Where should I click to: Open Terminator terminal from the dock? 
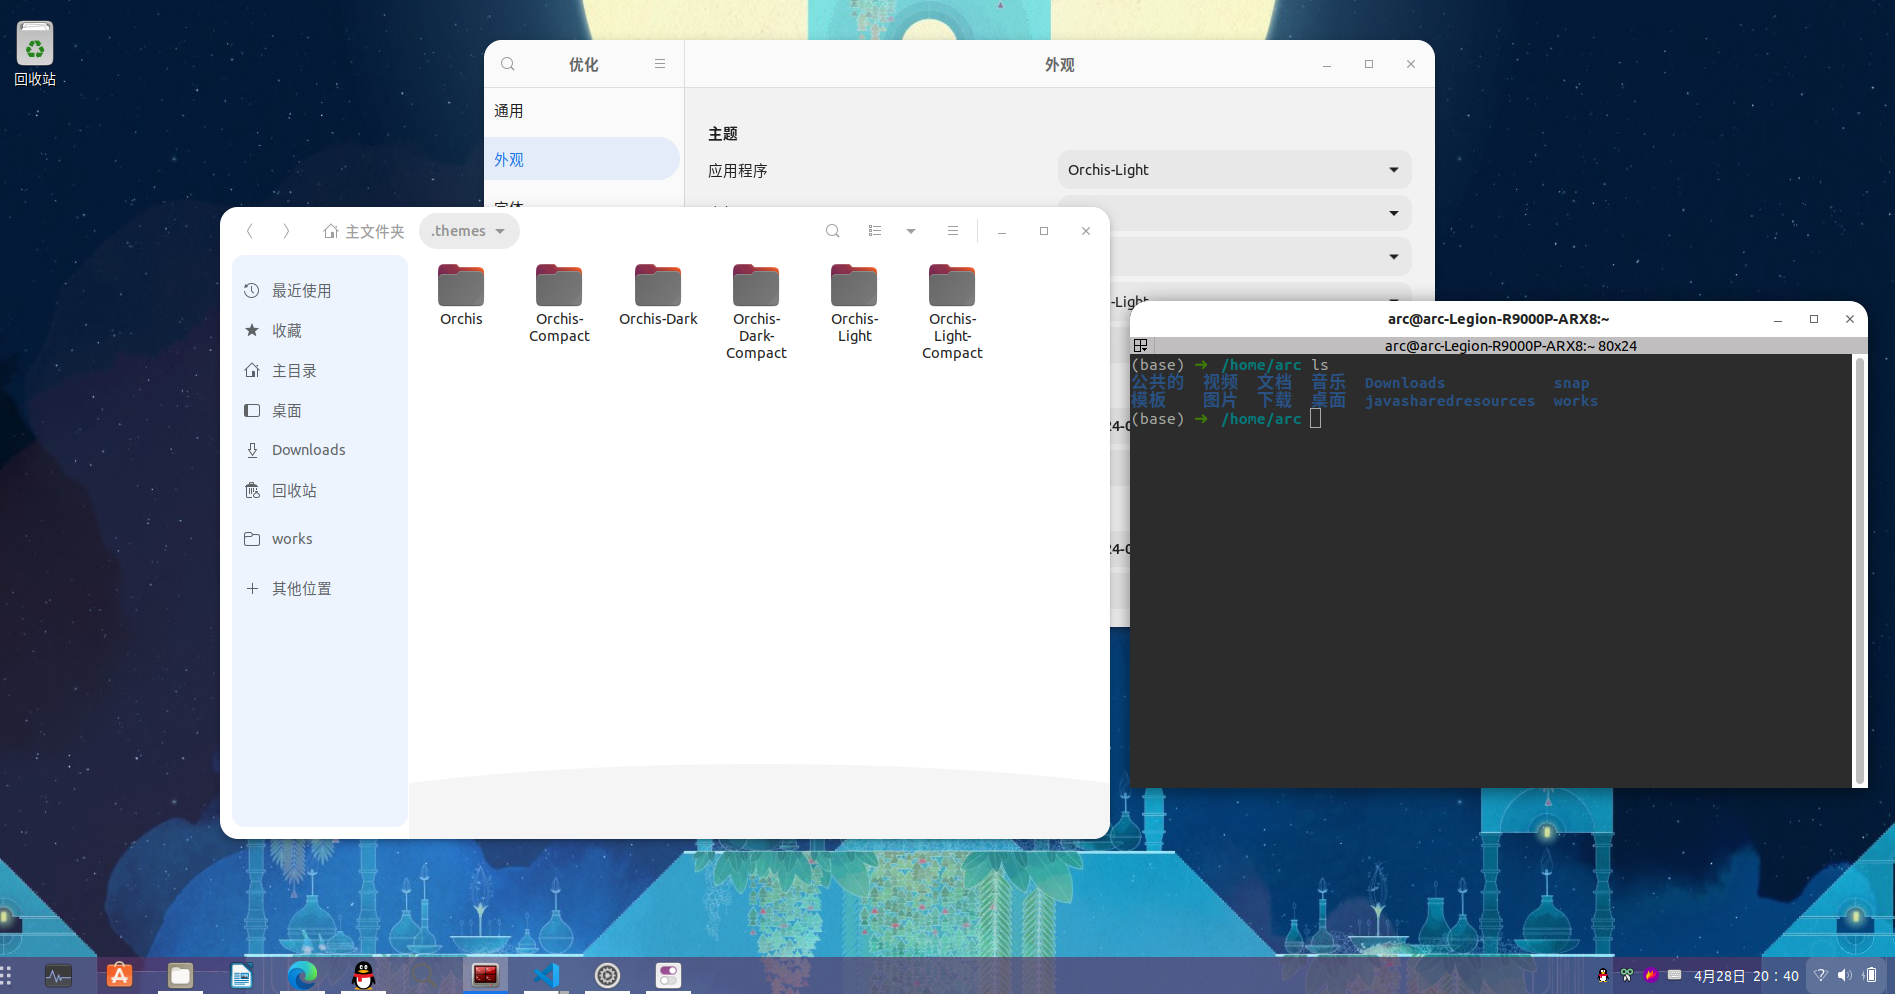pos(485,975)
